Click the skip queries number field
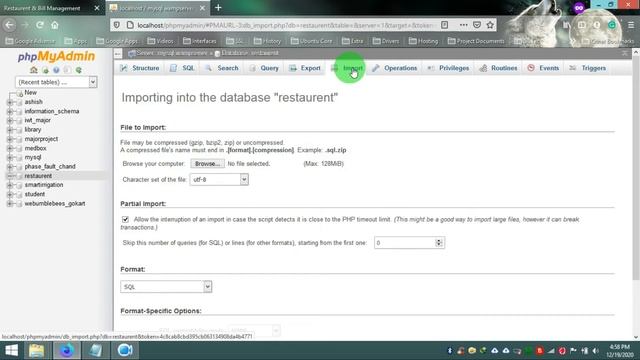The height and width of the screenshot is (360, 640). [409, 243]
